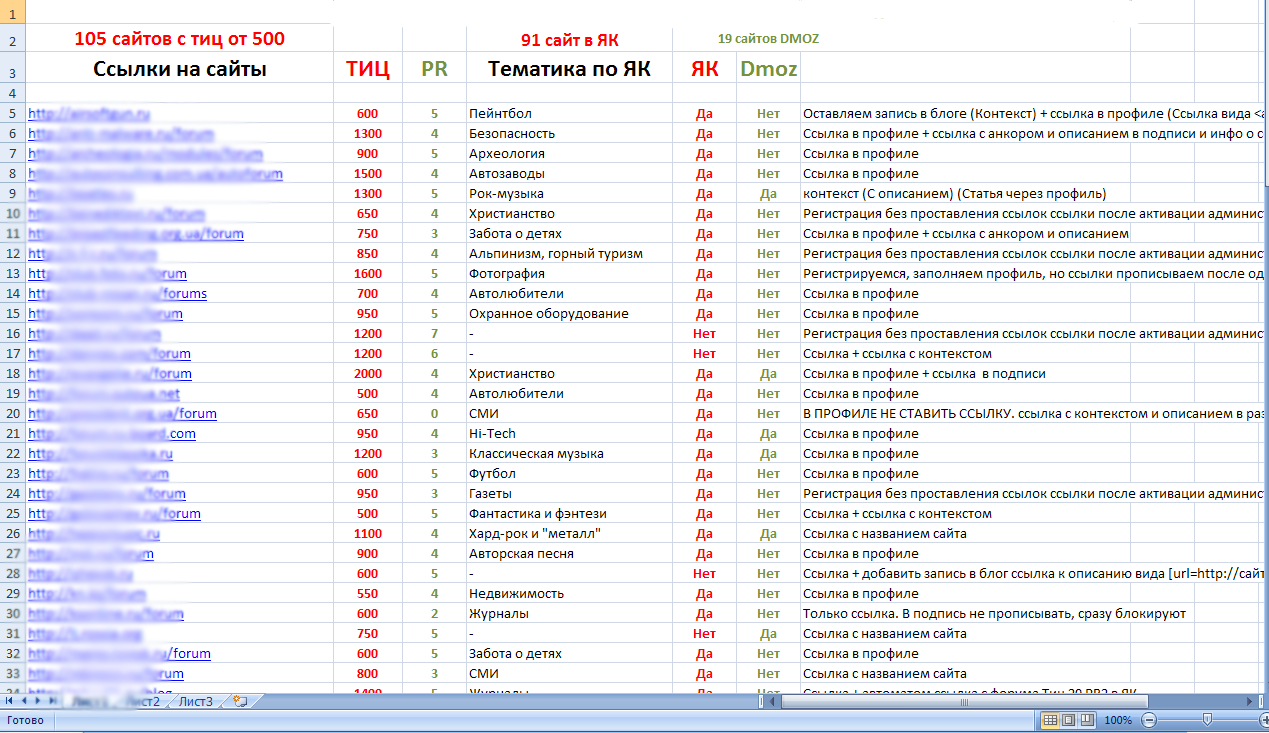Open the link in row 8 for Автозаводы

pyautogui.click(x=155, y=173)
